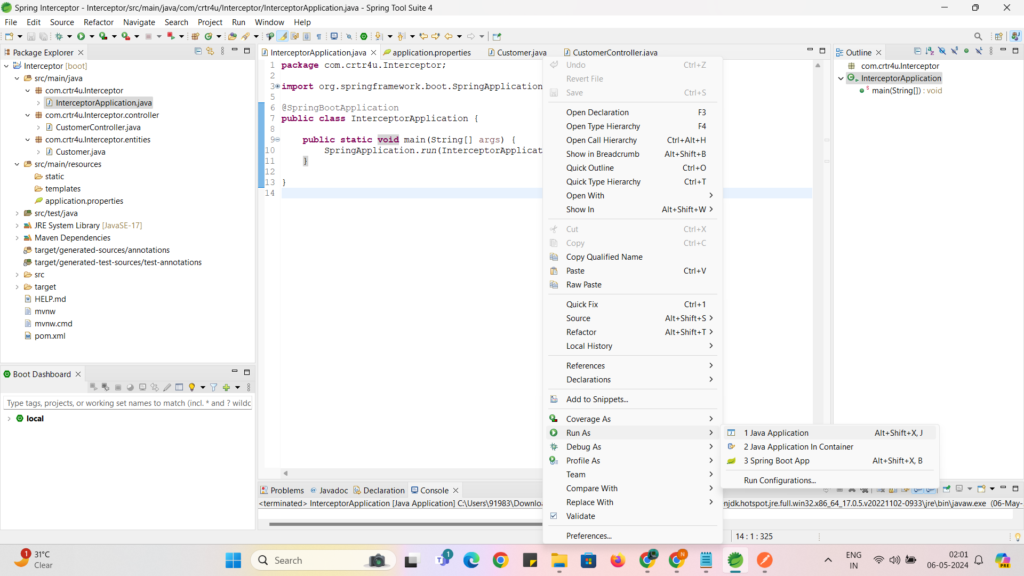
Task: Toggle Show Whitespace Characters pilcrow icon
Action: pyautogui.click(x=319, y=37)
